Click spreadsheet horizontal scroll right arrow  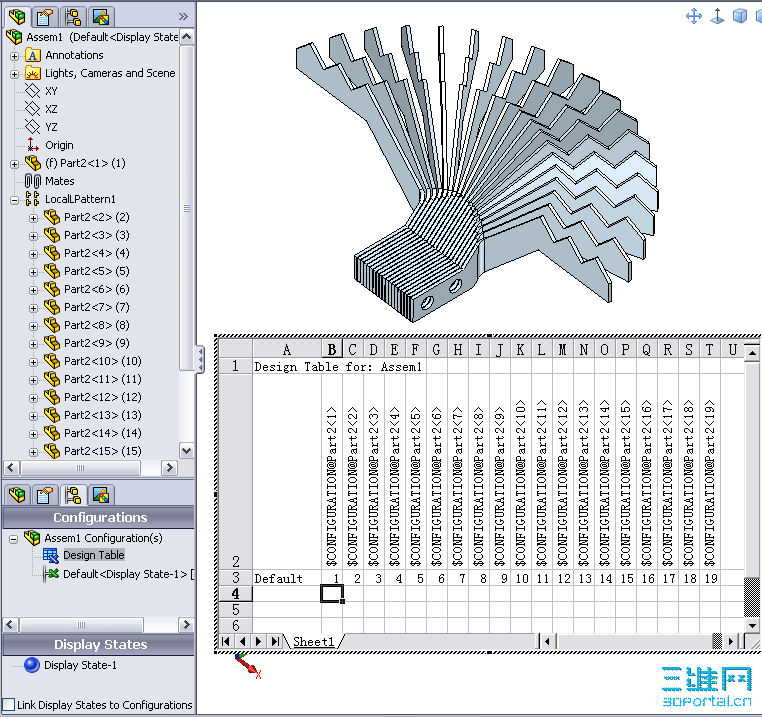[x=730, y=641]
